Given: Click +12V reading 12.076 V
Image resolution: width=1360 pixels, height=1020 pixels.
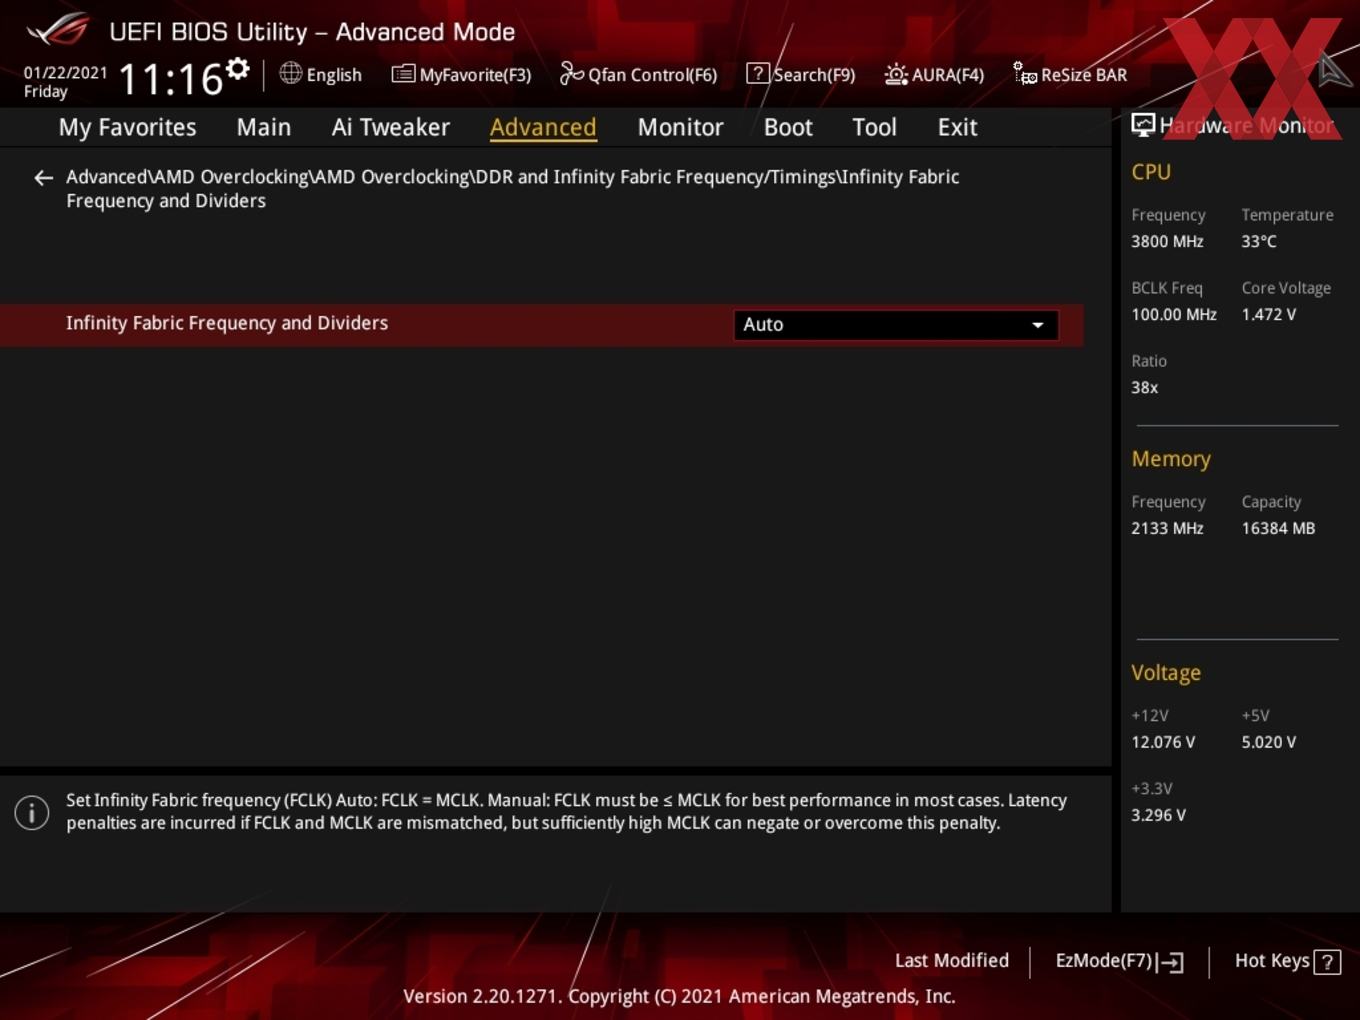Looking at the screenshot, I should coord(1163,743).
